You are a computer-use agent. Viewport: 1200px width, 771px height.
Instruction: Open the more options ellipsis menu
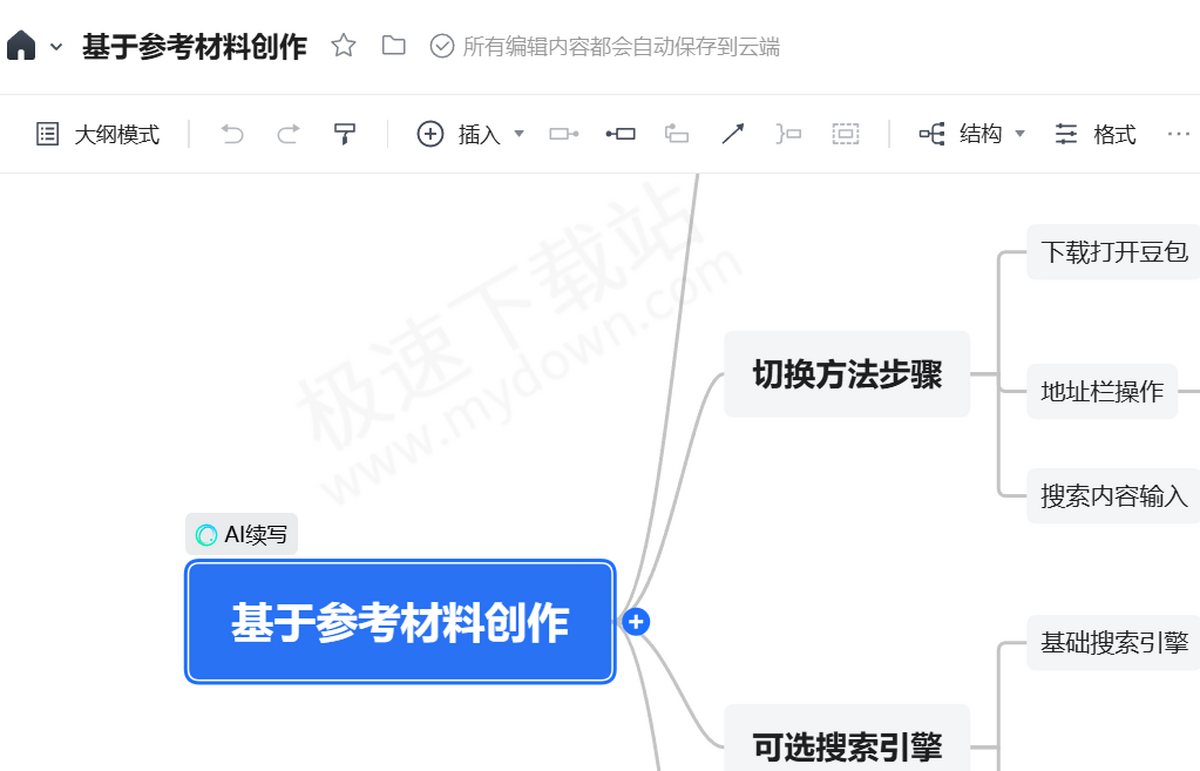click(1178, 133)
